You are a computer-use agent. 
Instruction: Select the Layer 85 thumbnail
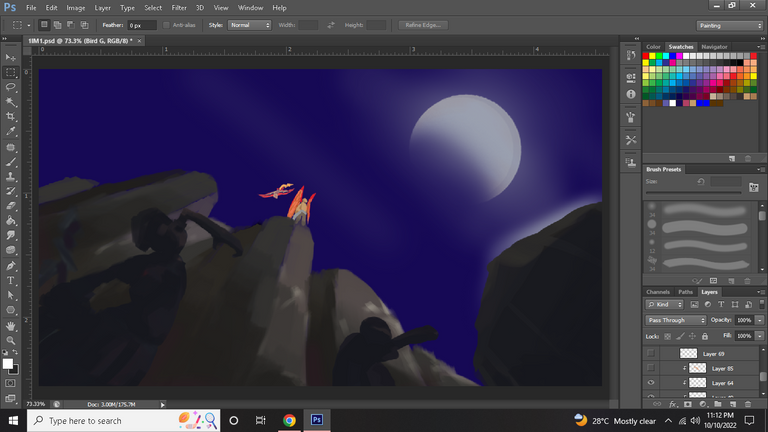697,368
